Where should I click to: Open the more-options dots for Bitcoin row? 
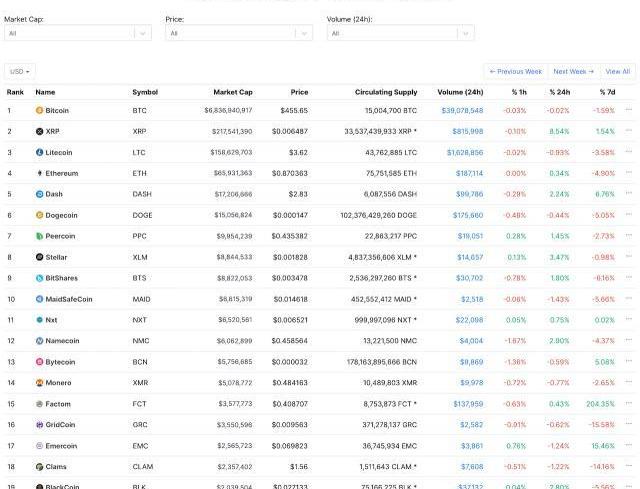click(629, 110)
